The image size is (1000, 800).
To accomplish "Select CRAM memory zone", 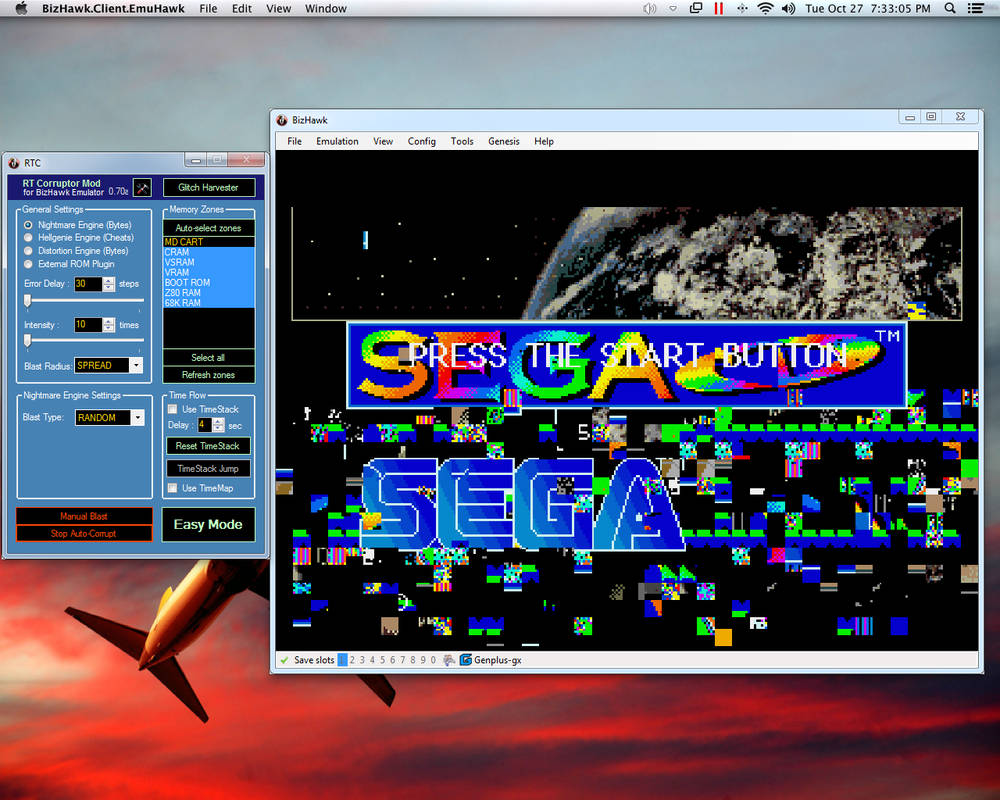I will tap(209, 252).
